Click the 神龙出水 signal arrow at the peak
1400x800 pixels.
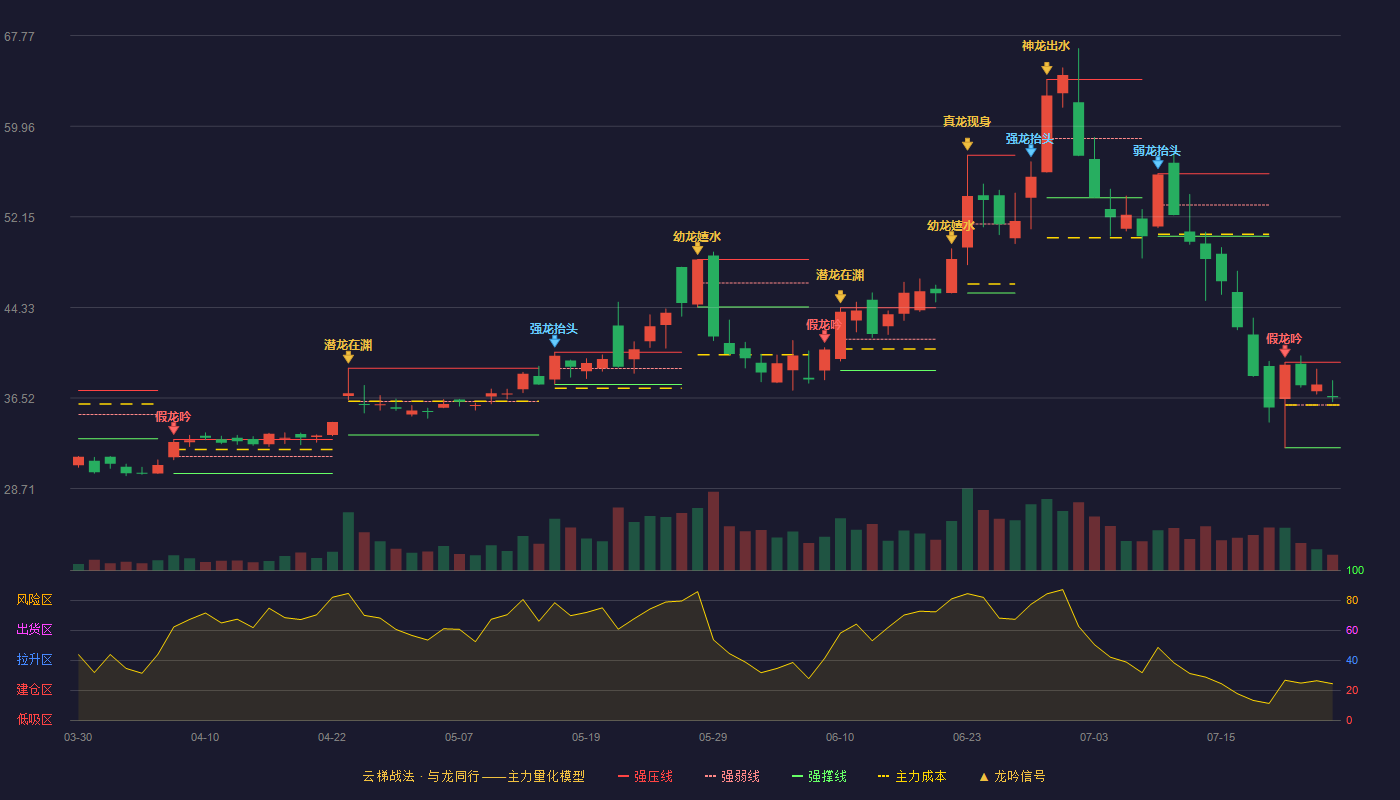click(1046, 68)
